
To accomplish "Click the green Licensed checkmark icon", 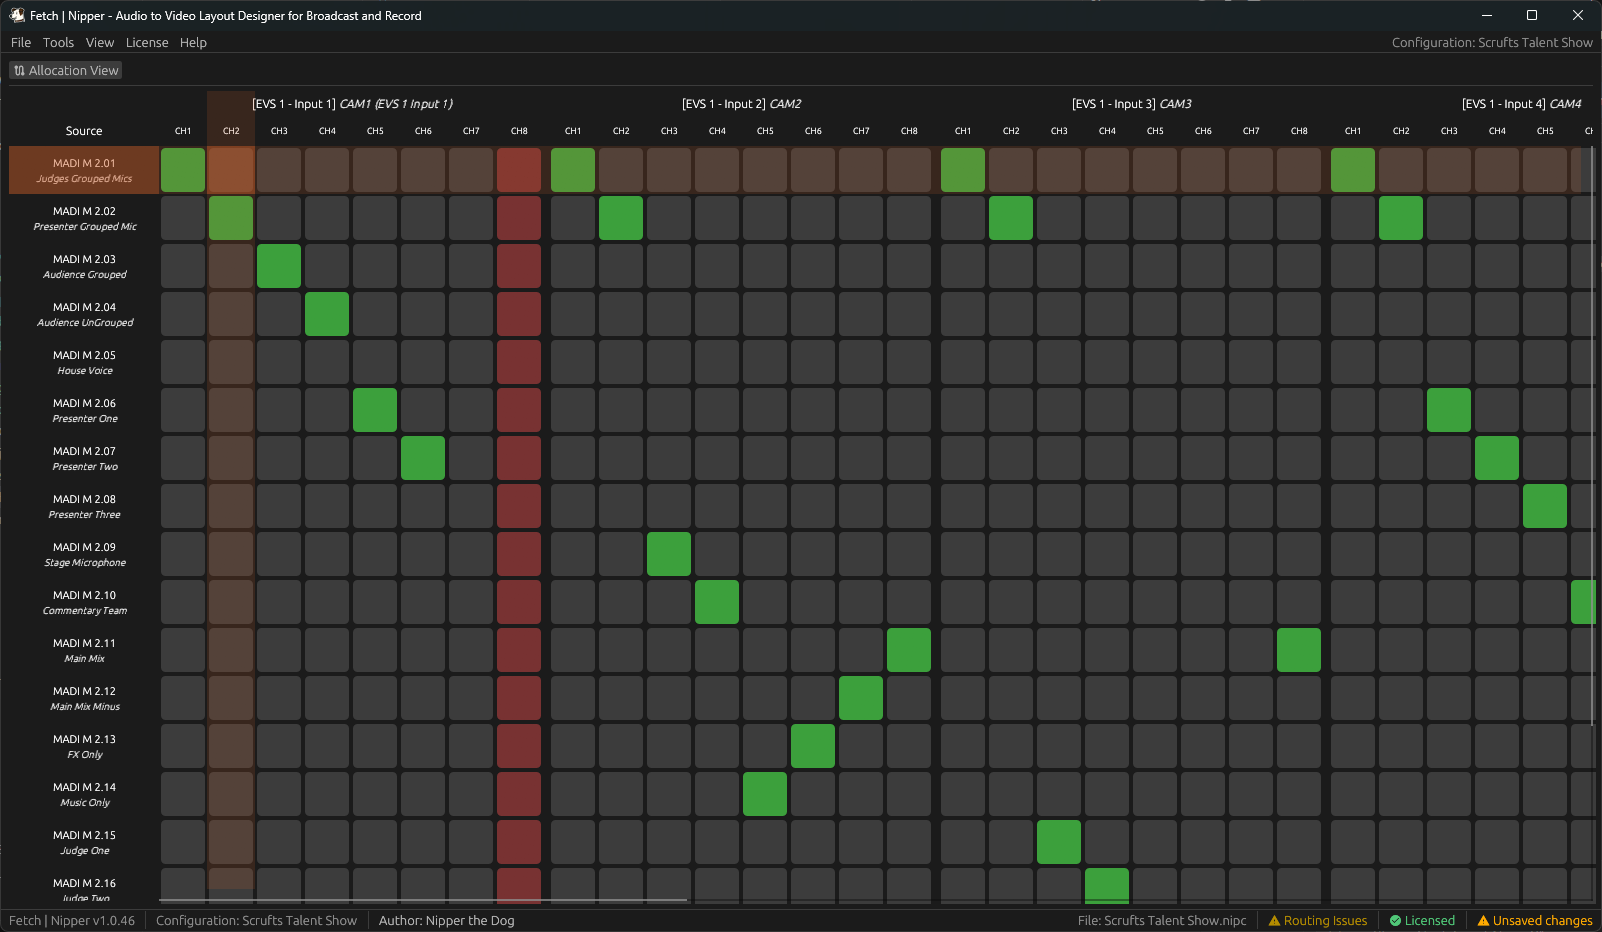I will tap(1394, 920).
